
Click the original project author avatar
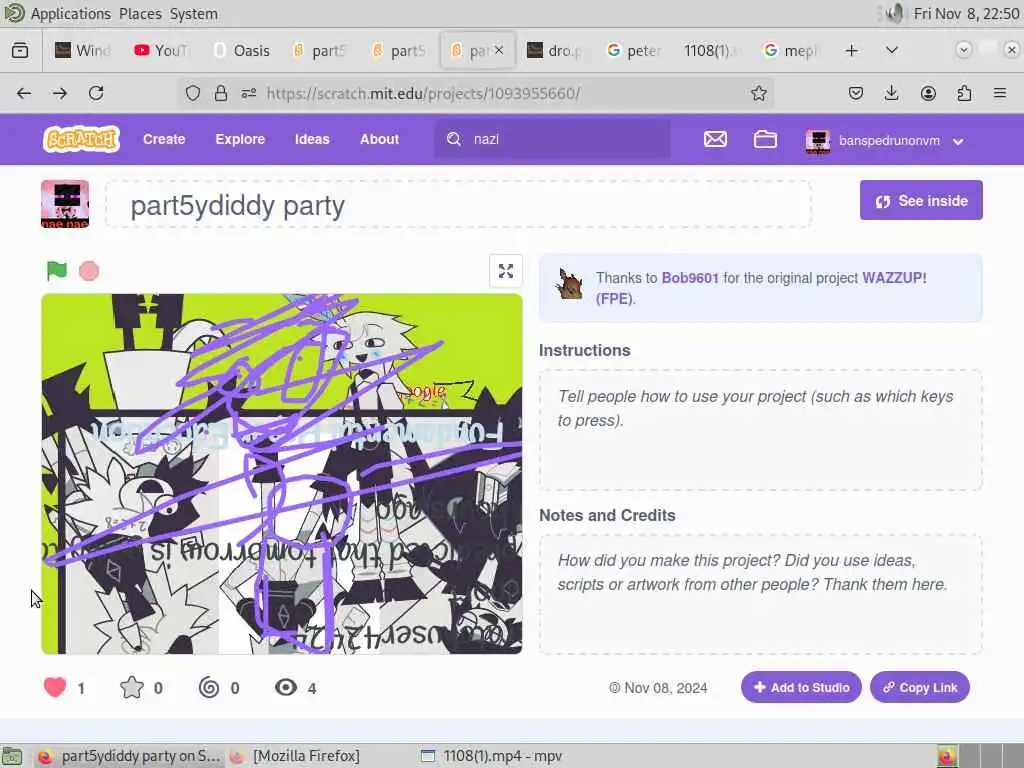pos(569,284)
